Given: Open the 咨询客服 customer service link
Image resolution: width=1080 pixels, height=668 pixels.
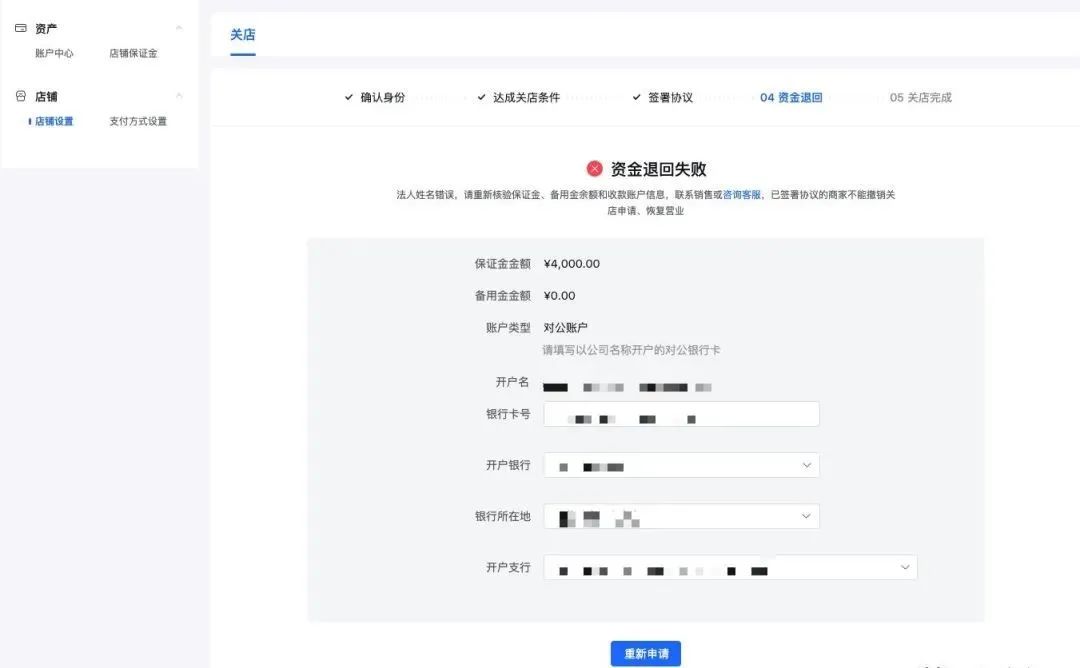Looking at the screenshot, I should click(740, 195).
